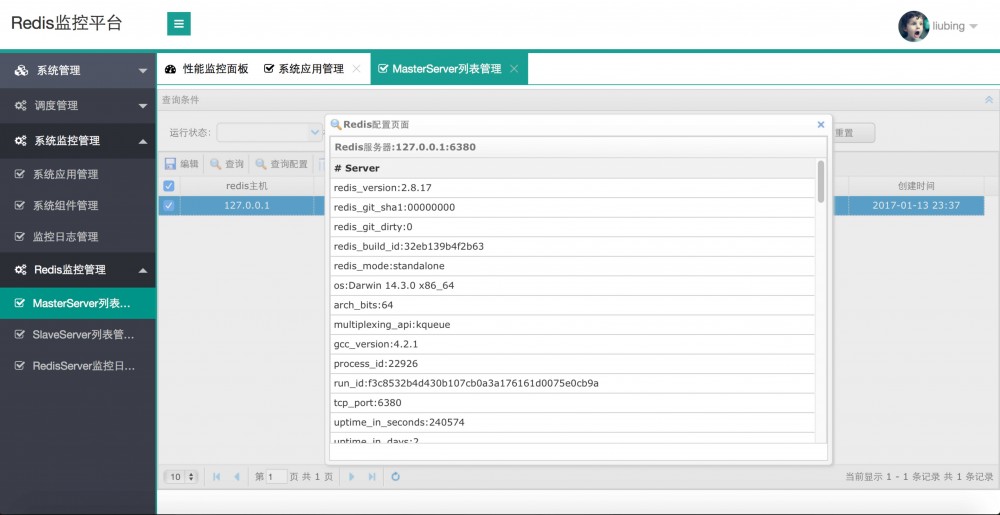1000x515 pixels.
Task: Switch to the 性能监控面板 tab
Action: 207,69
